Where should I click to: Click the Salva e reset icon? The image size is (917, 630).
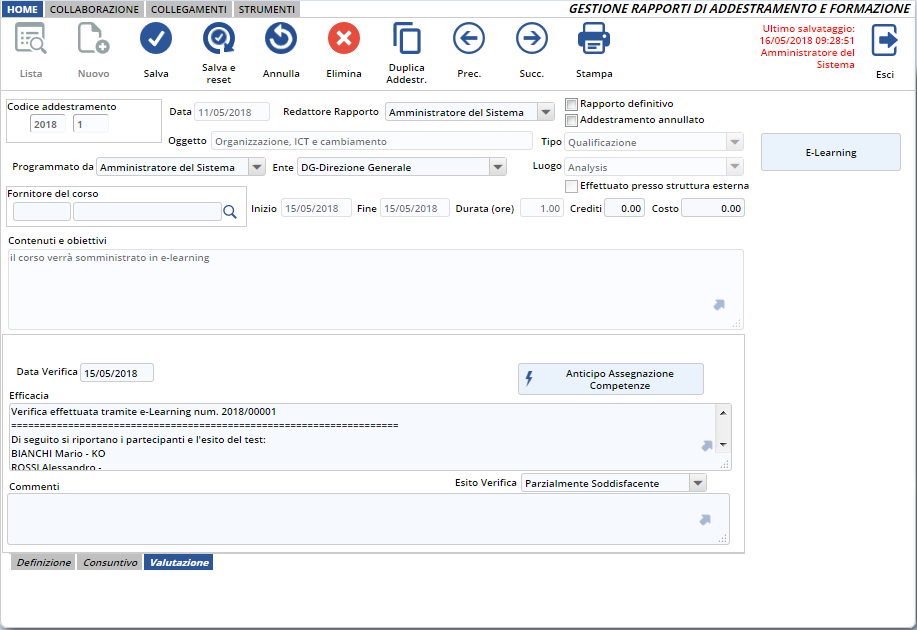(218, 40)
